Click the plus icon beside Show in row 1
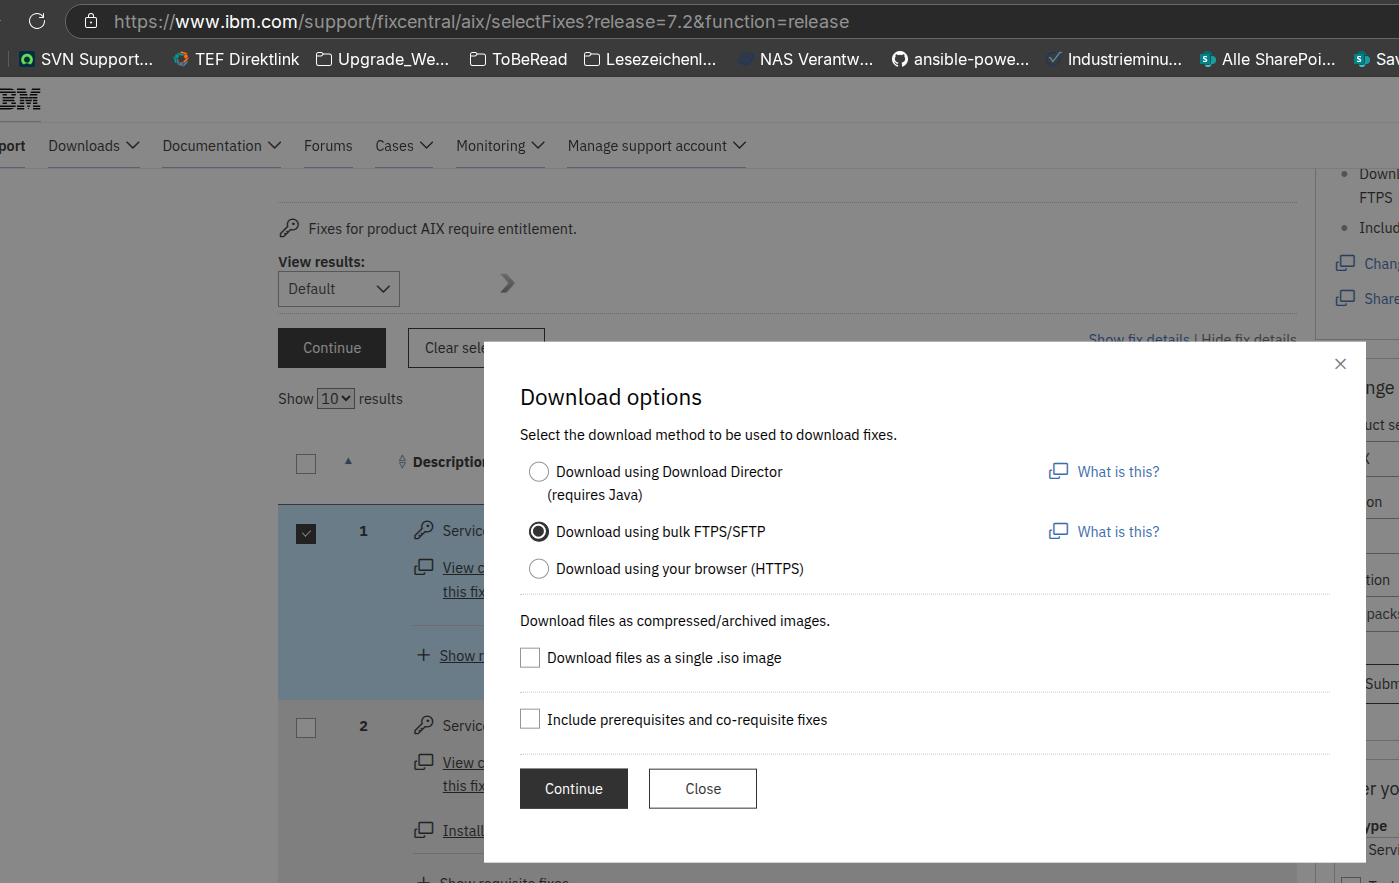The height and width of the screenshot is (883, 1399). (424, 655)
